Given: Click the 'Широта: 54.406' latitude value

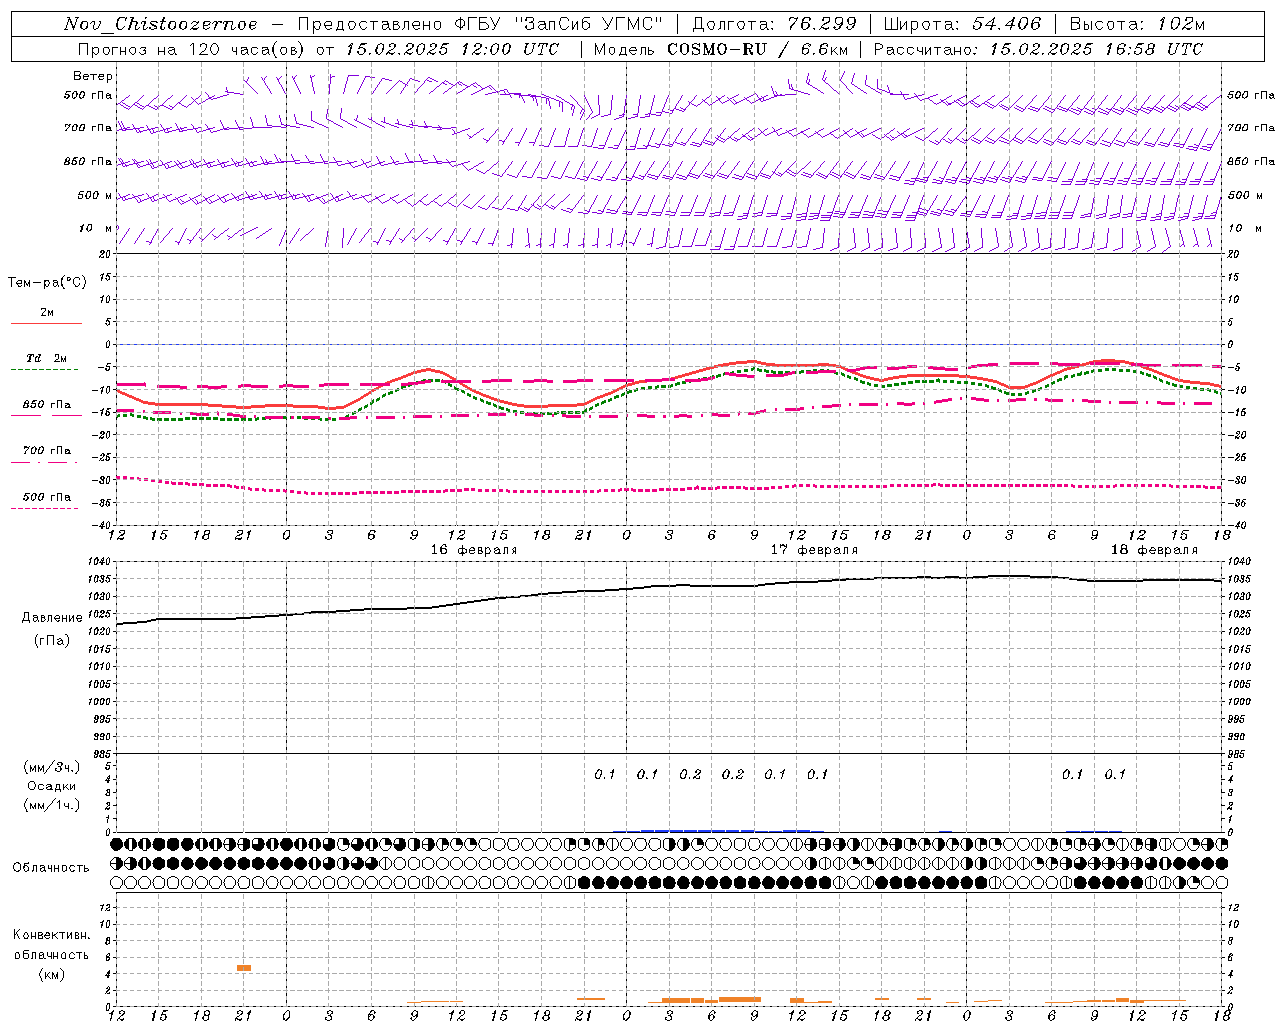Looking at the screenshot, I should click(x=962, y=24).
